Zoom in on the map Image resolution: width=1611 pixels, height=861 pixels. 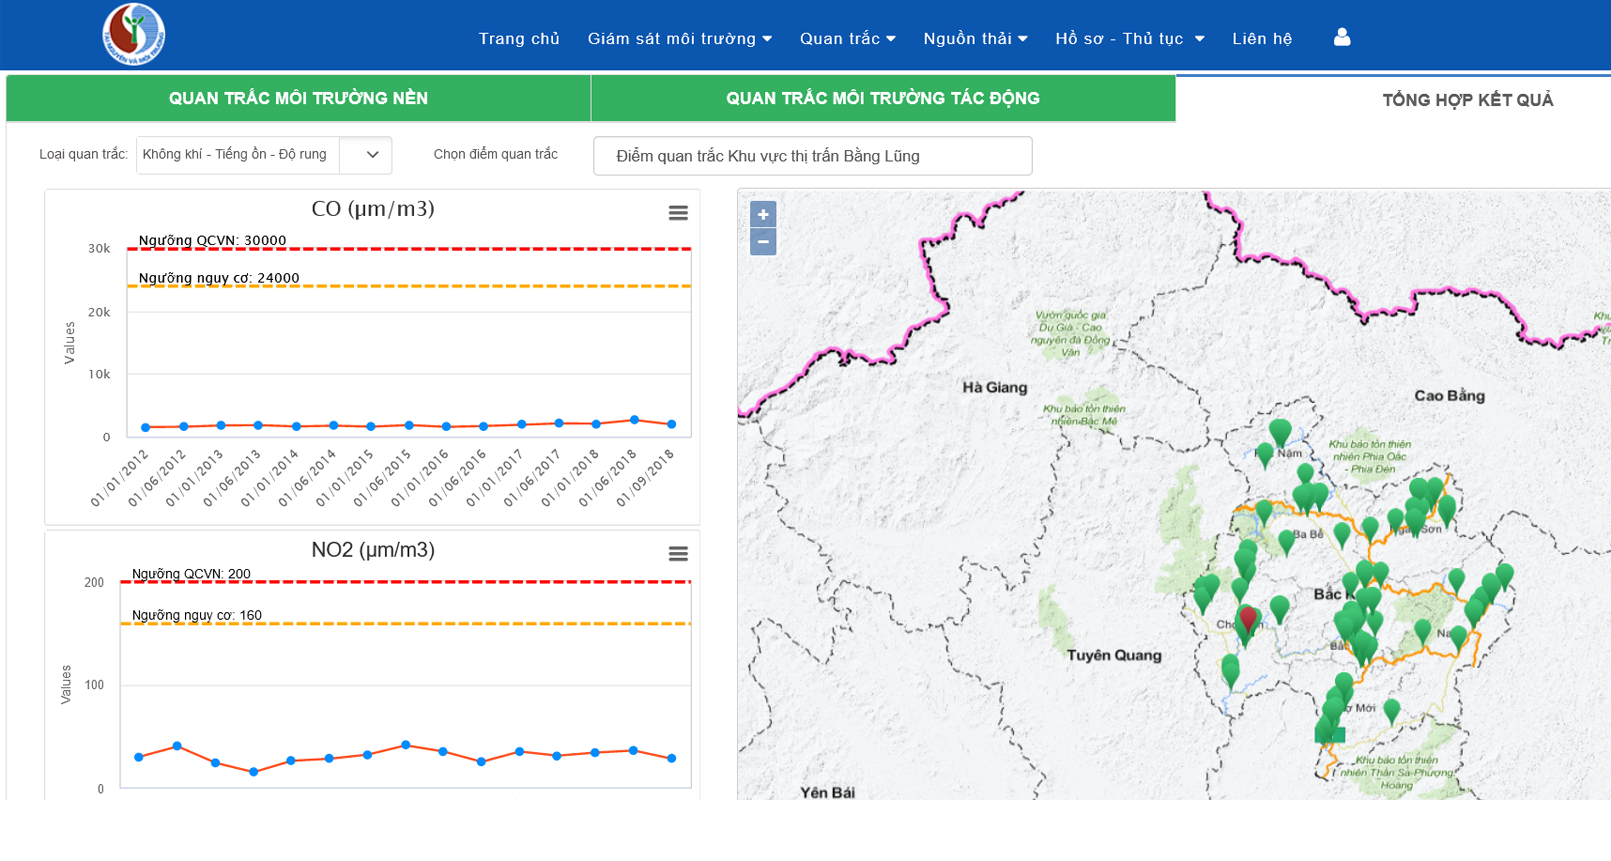click(763, 215)
